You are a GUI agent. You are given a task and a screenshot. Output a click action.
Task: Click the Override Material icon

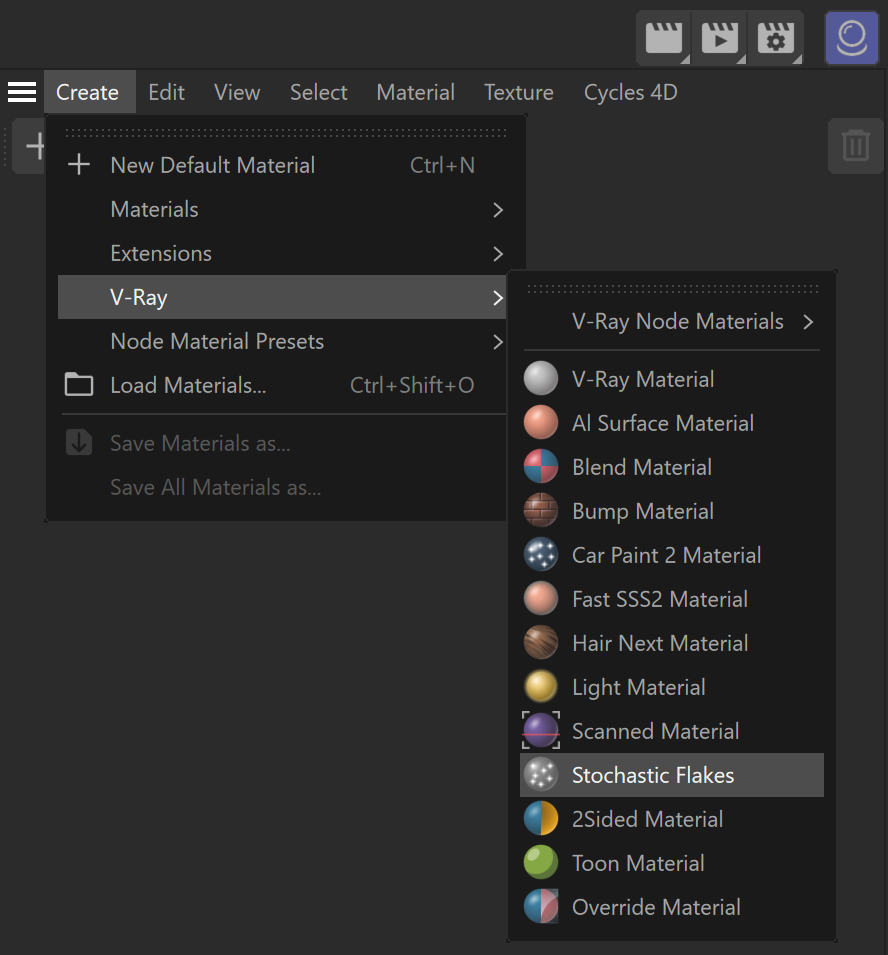tap(541, 906)
